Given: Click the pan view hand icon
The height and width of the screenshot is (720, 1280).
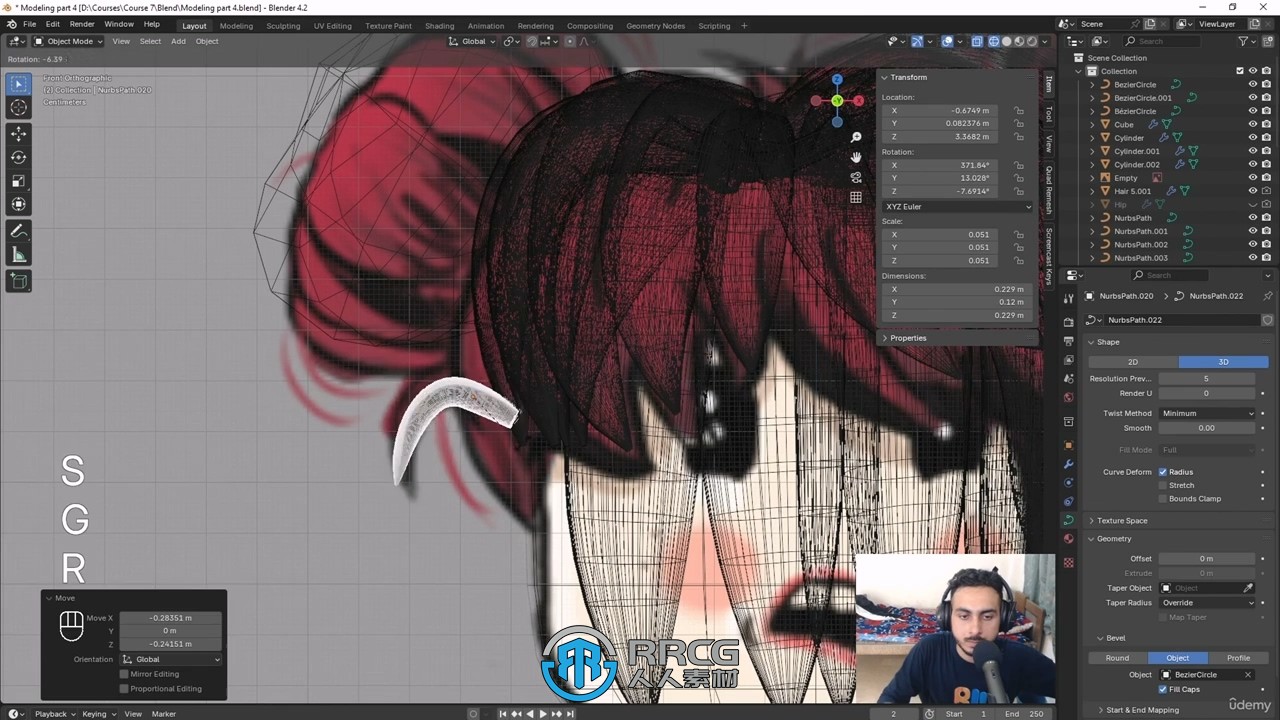Looking at the screenshot, I should [x=856, y=157].
